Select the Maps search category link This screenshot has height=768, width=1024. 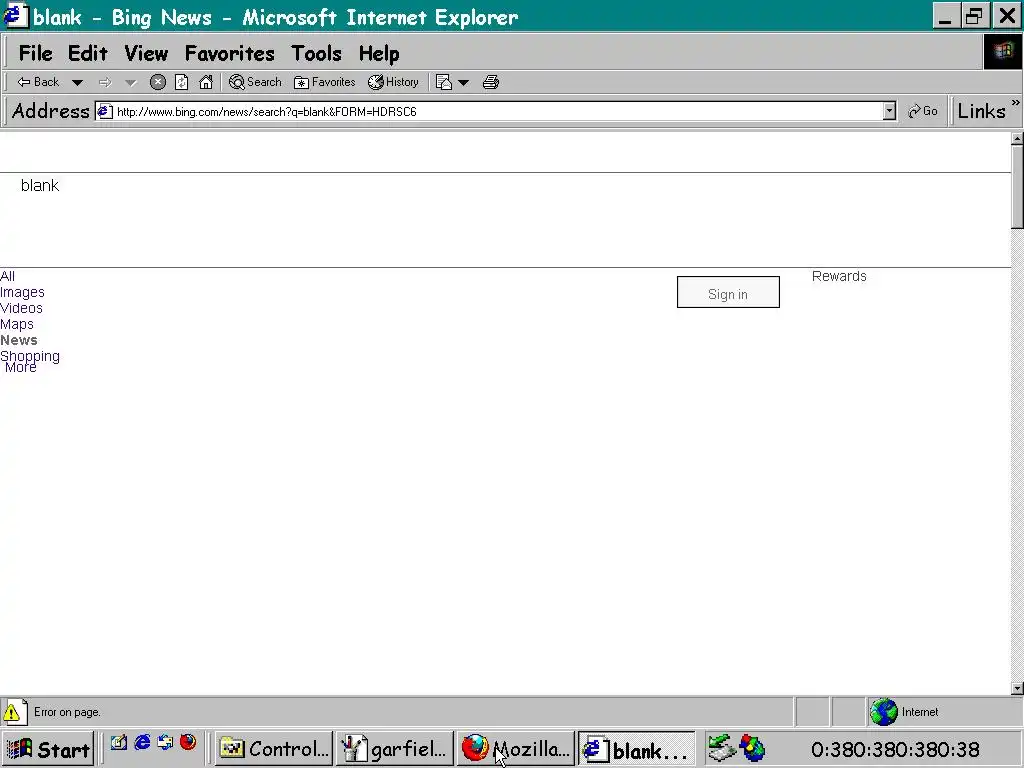pyautogui.click(x=16, y=325)
